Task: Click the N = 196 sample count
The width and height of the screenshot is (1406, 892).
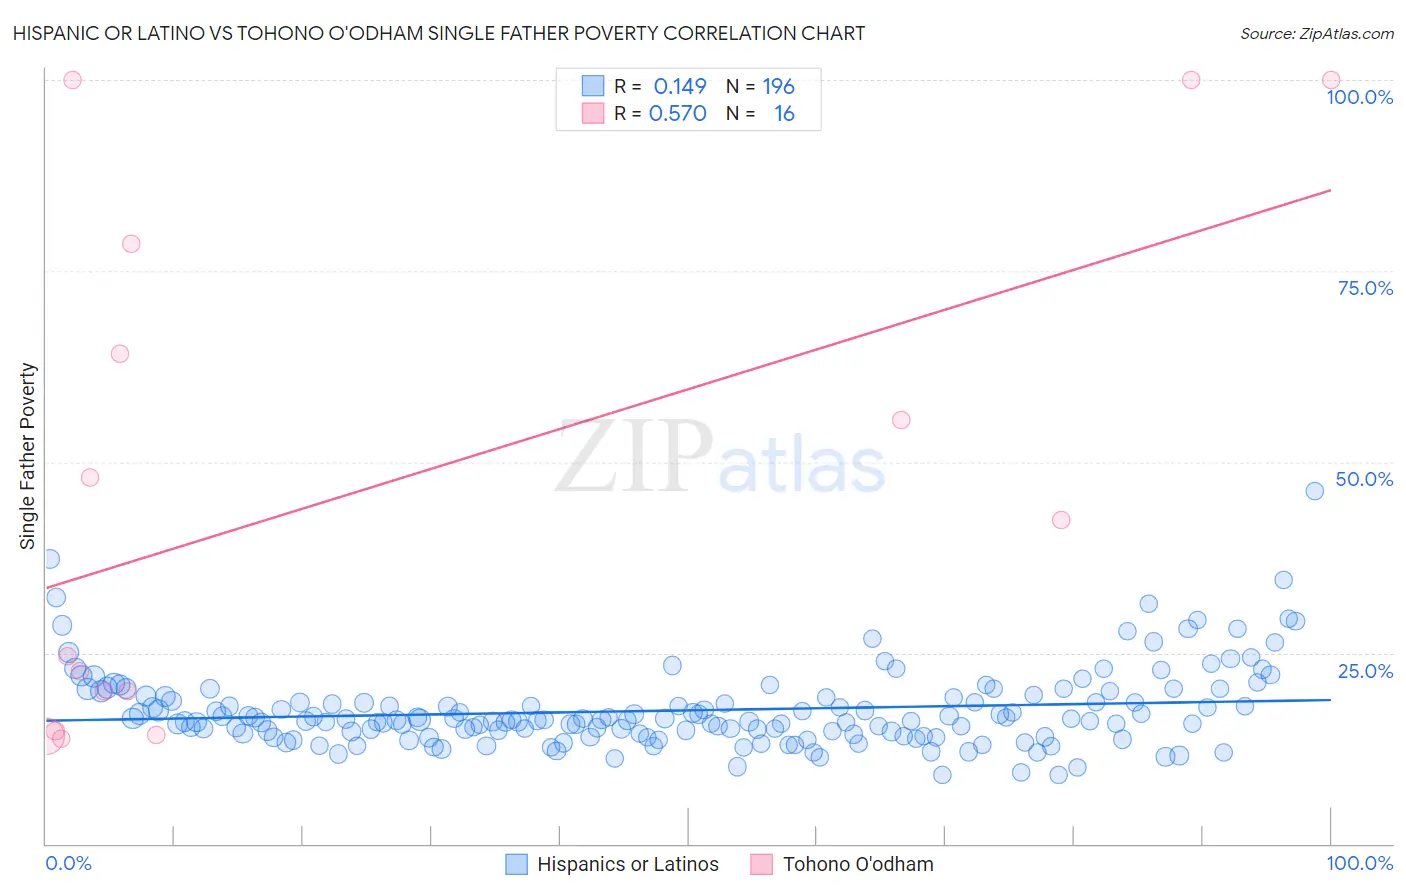Action: pos(760,86)
